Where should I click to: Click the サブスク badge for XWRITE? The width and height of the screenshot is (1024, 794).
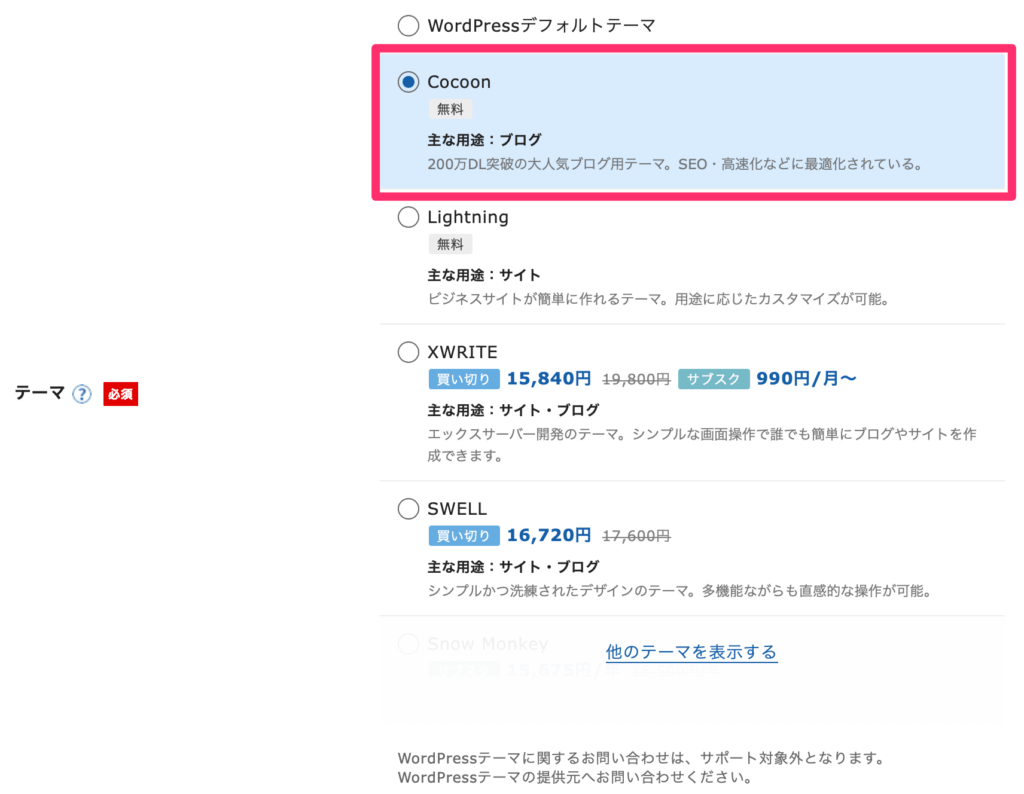(x=713, y=379)
